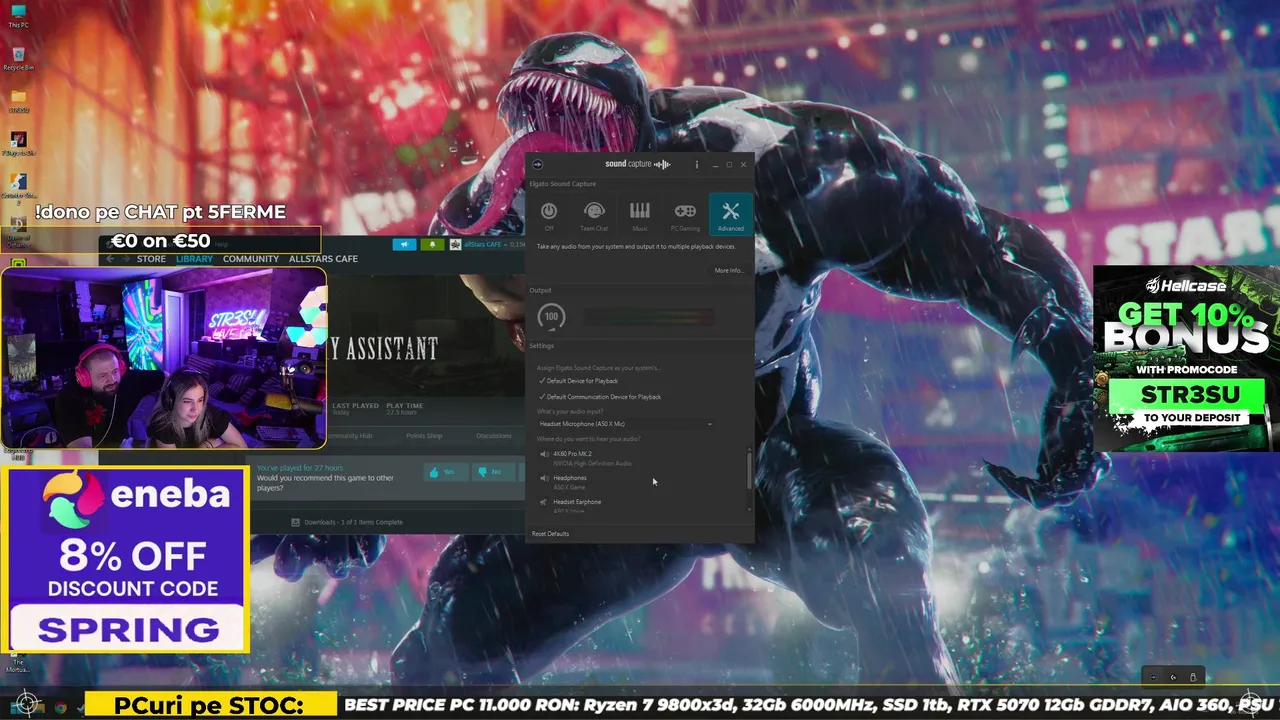This screenshot has width=1280, height=720.
Task: Click the Hellcase 10% bonus banner
Action: (1186, 358)
